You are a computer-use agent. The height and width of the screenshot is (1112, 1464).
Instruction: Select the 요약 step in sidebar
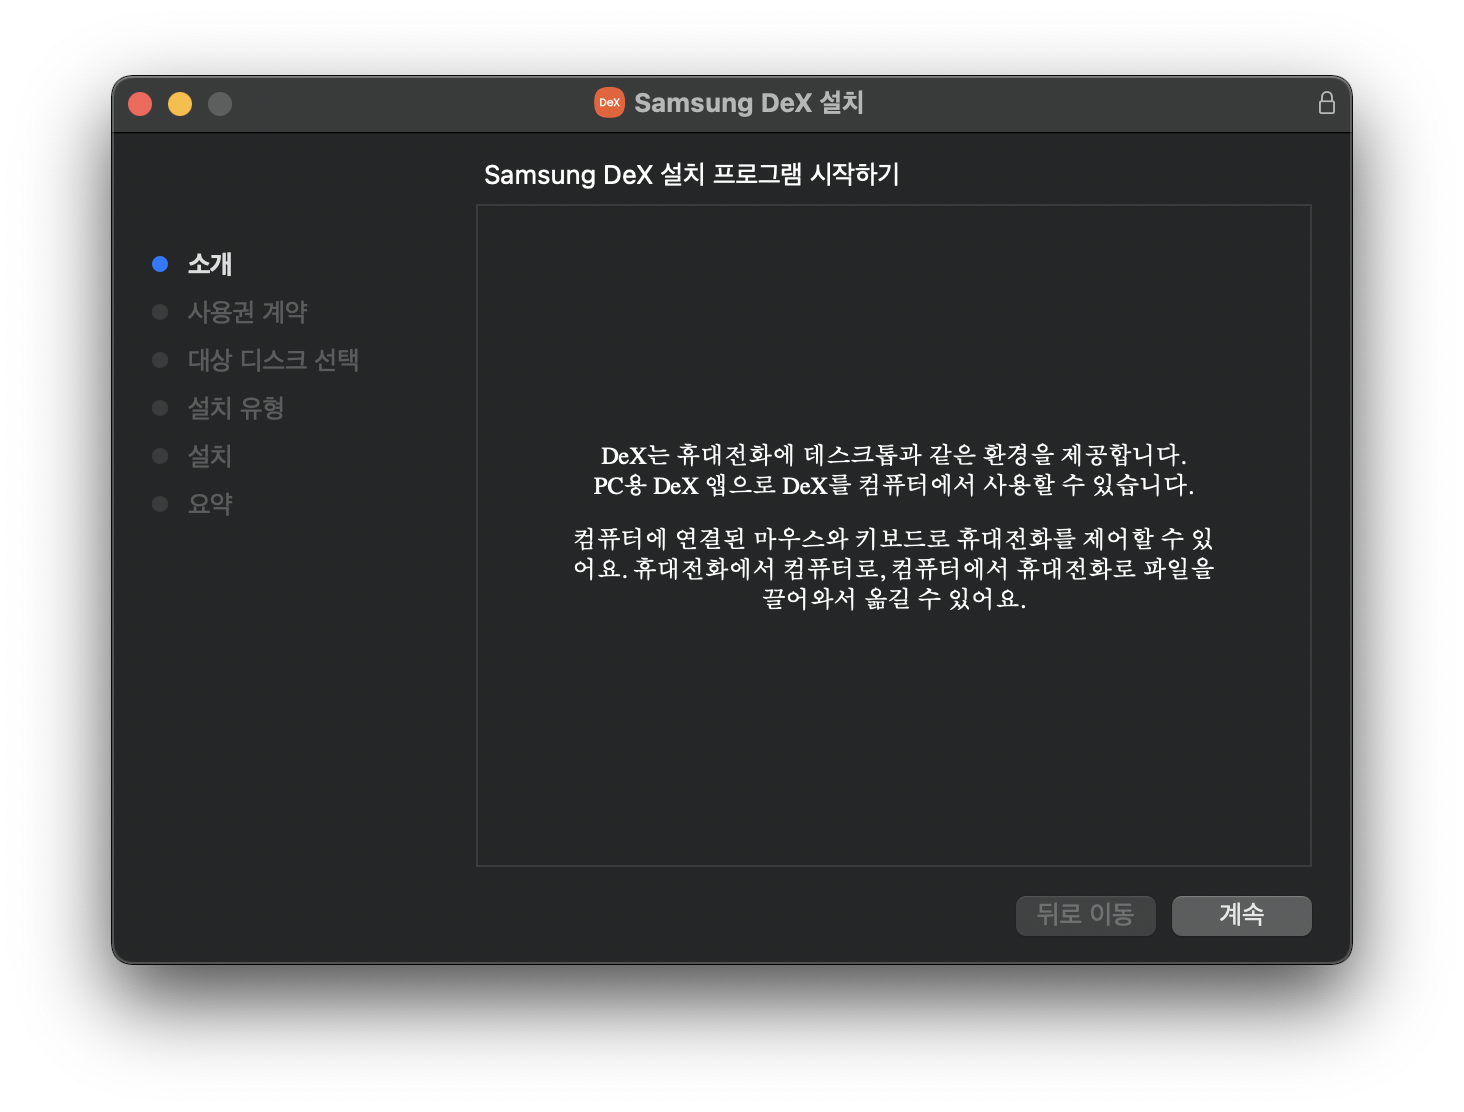click(x=210, y=504)
